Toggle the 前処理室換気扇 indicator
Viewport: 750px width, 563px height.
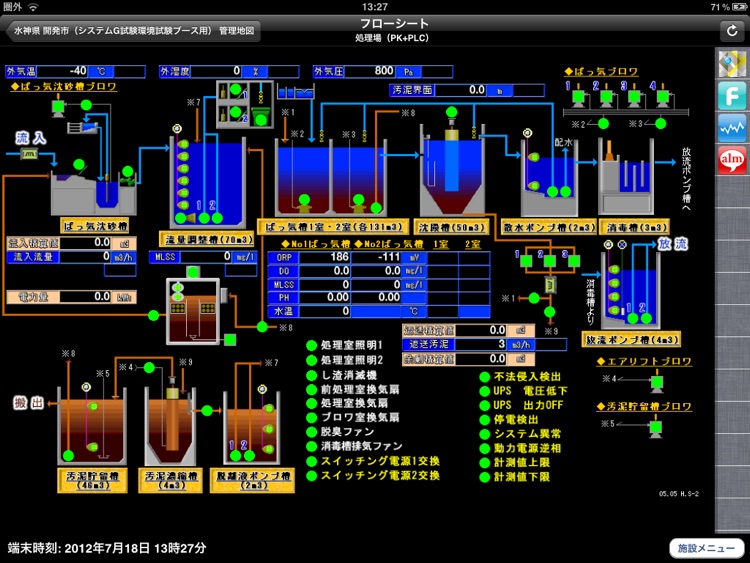pyautogui.click(x=311, y=390)
